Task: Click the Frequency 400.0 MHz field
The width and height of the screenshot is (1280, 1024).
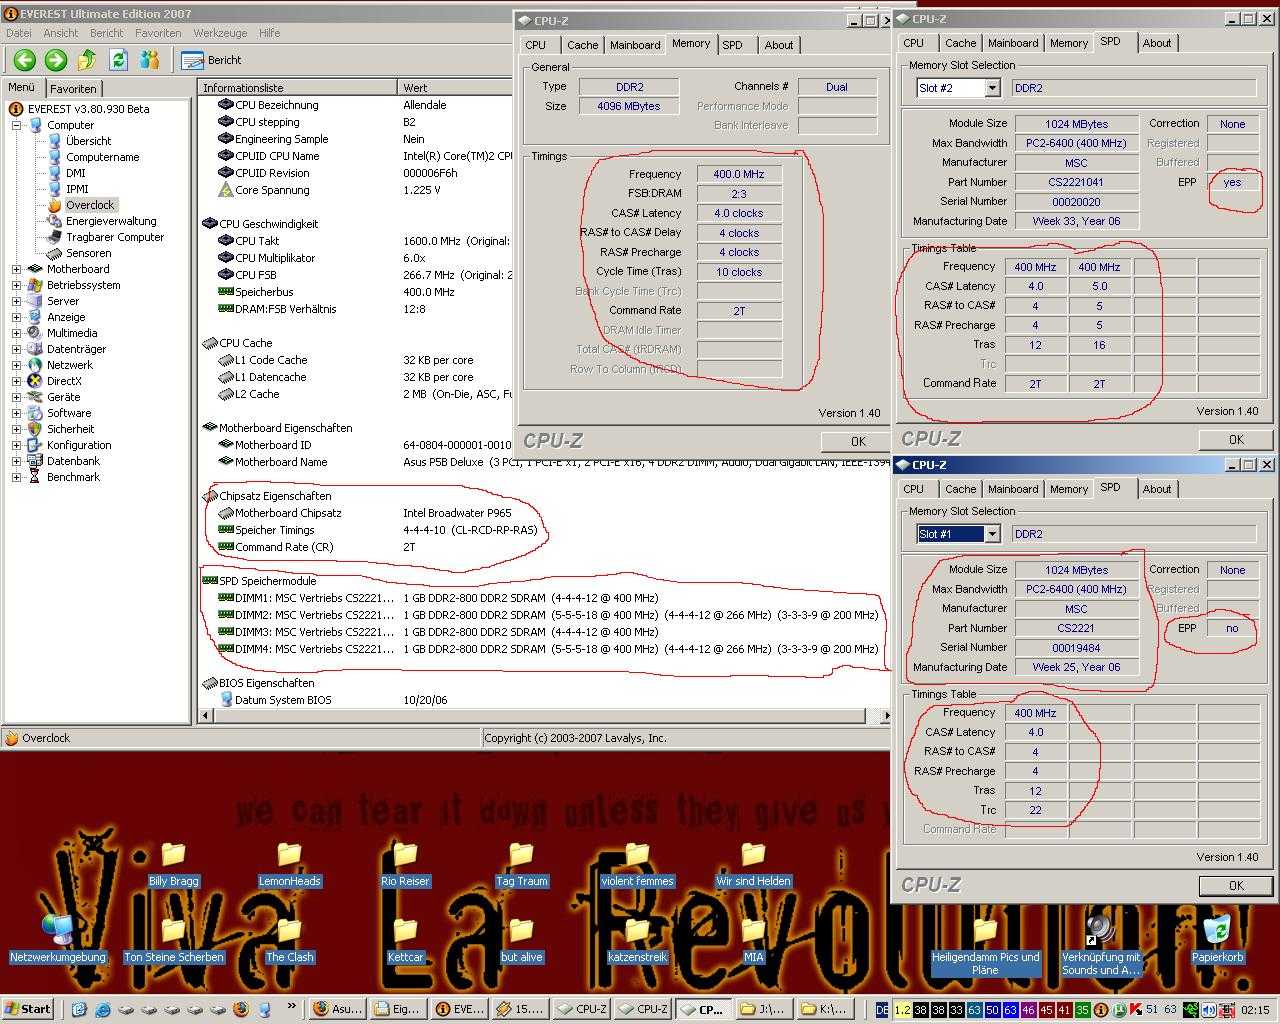Action: (x=739, y=174)
